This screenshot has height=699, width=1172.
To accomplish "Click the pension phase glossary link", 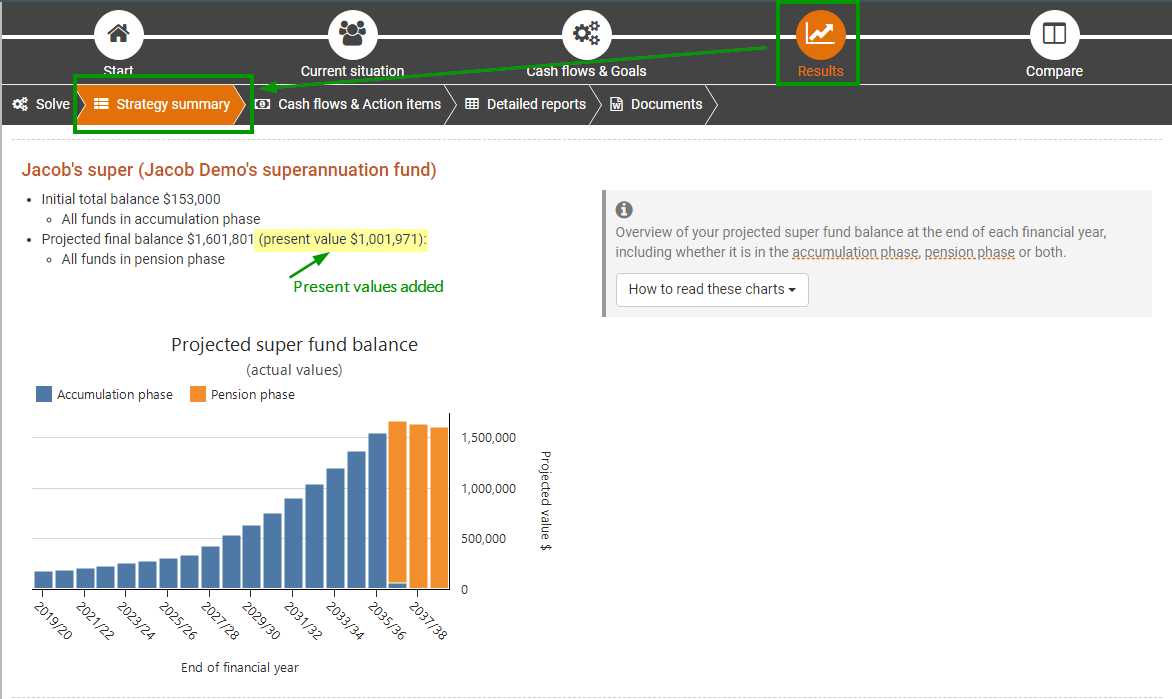I will pyautogui.click(x=969, y=252).
